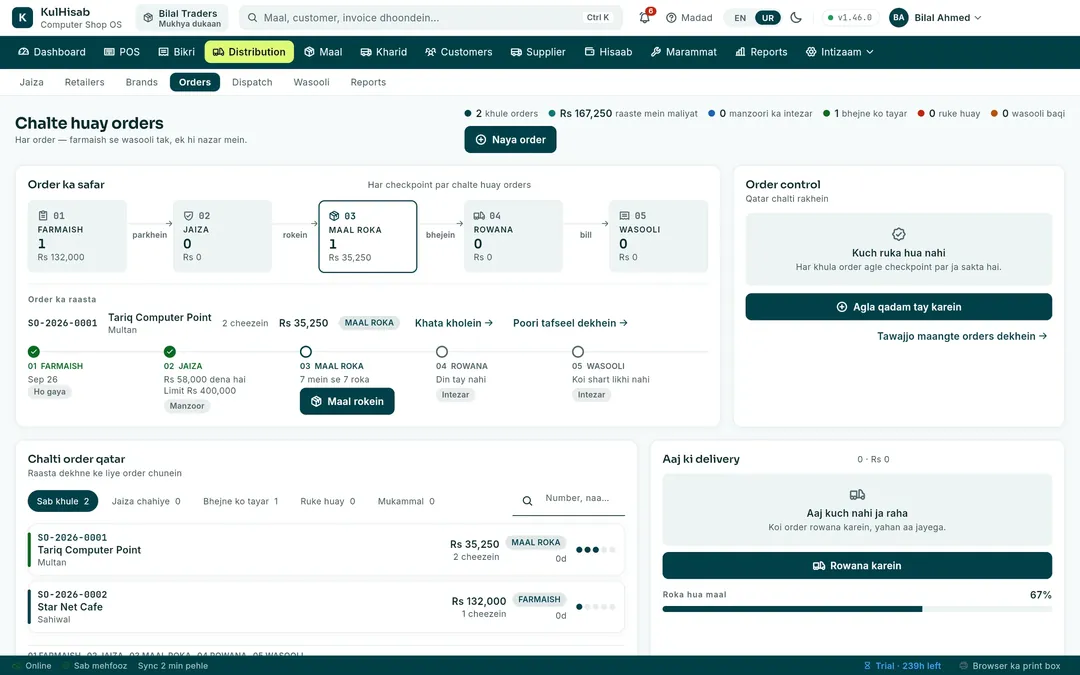The image size is (1080, 675).
Task: Open Tawajjo maangte orders dekhein link
Action: pos(962,336)
